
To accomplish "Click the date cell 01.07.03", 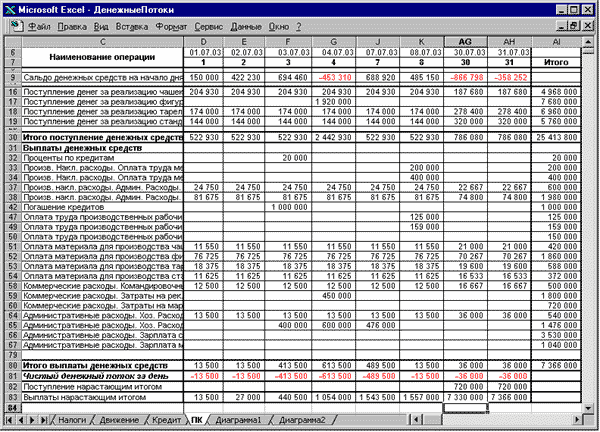I will point(204,52).
